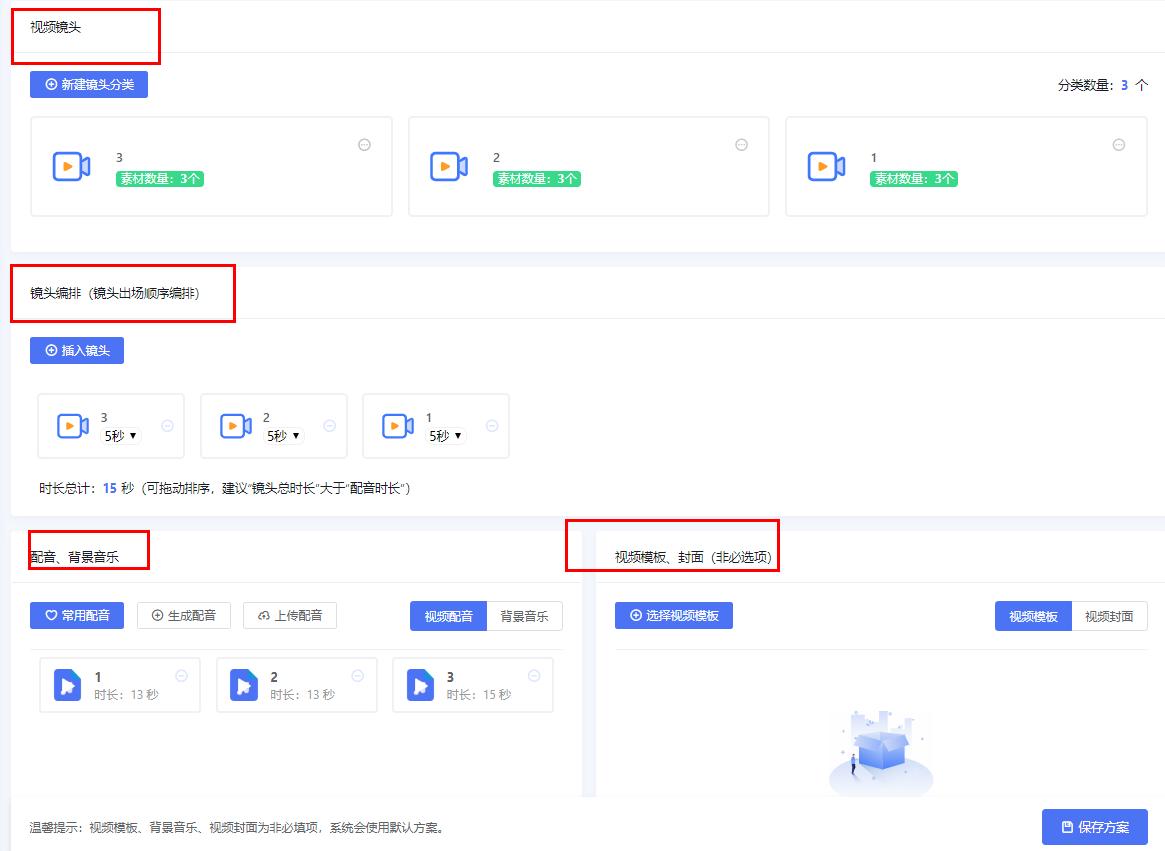Screen dimensions: 1165x851
Task: Switch to the 背景音乐 tab
Action: click(x=524, y=616)
